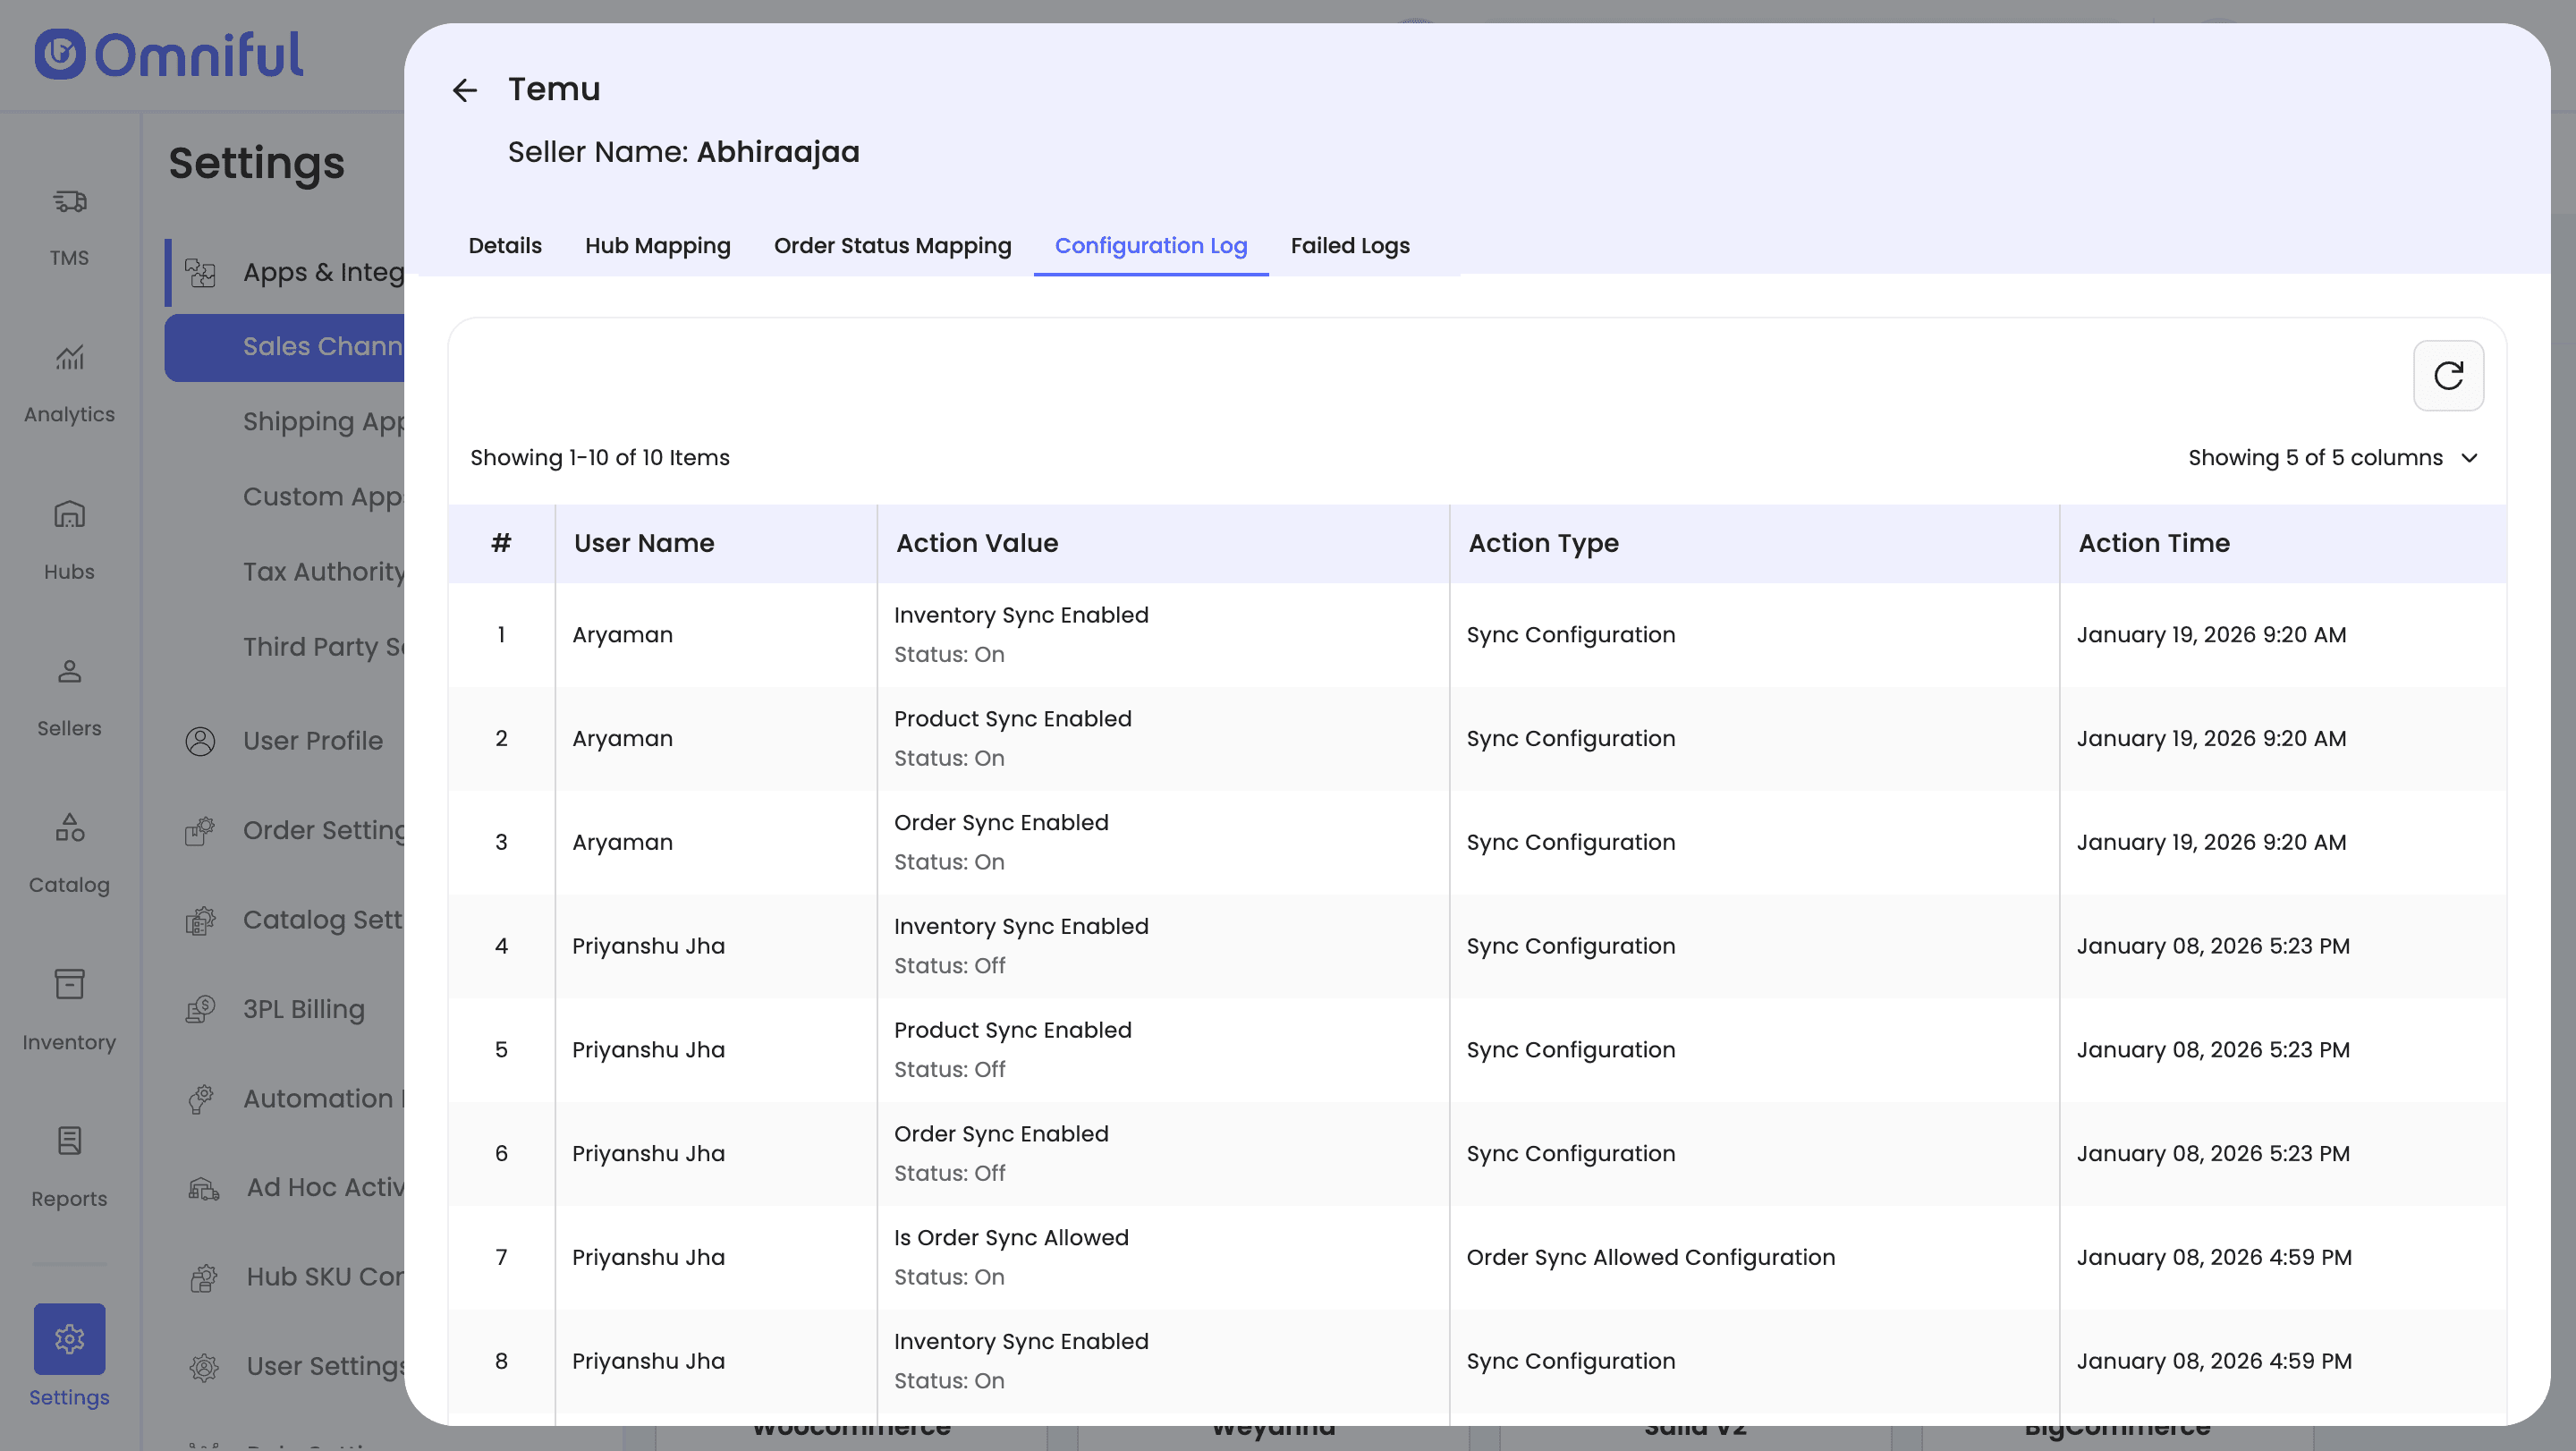Click the Settings gear icon
Image resolution: width=2576 pixels, height=1451 pixels.
click(69, 1338)
